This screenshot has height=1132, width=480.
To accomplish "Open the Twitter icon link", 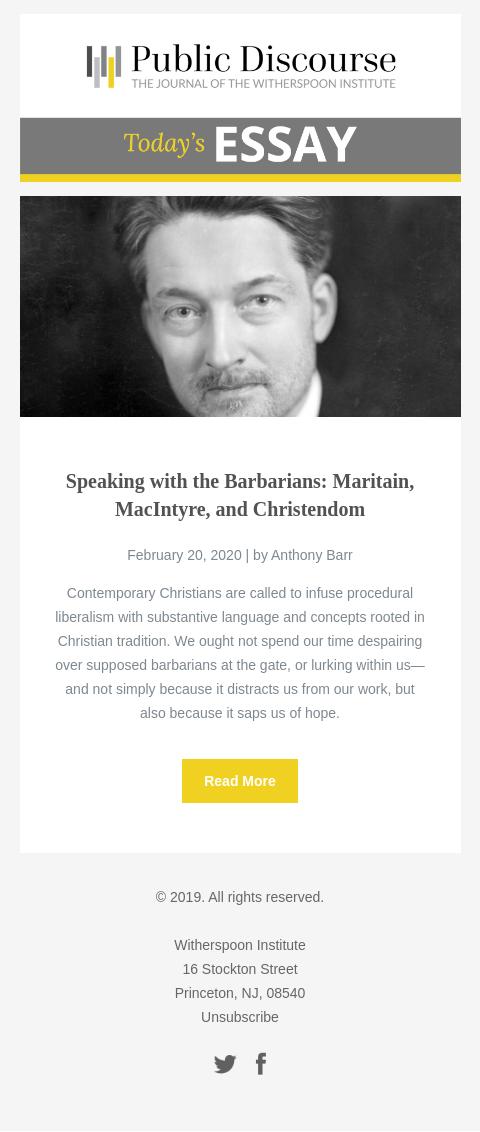I will click(224, 1063).
